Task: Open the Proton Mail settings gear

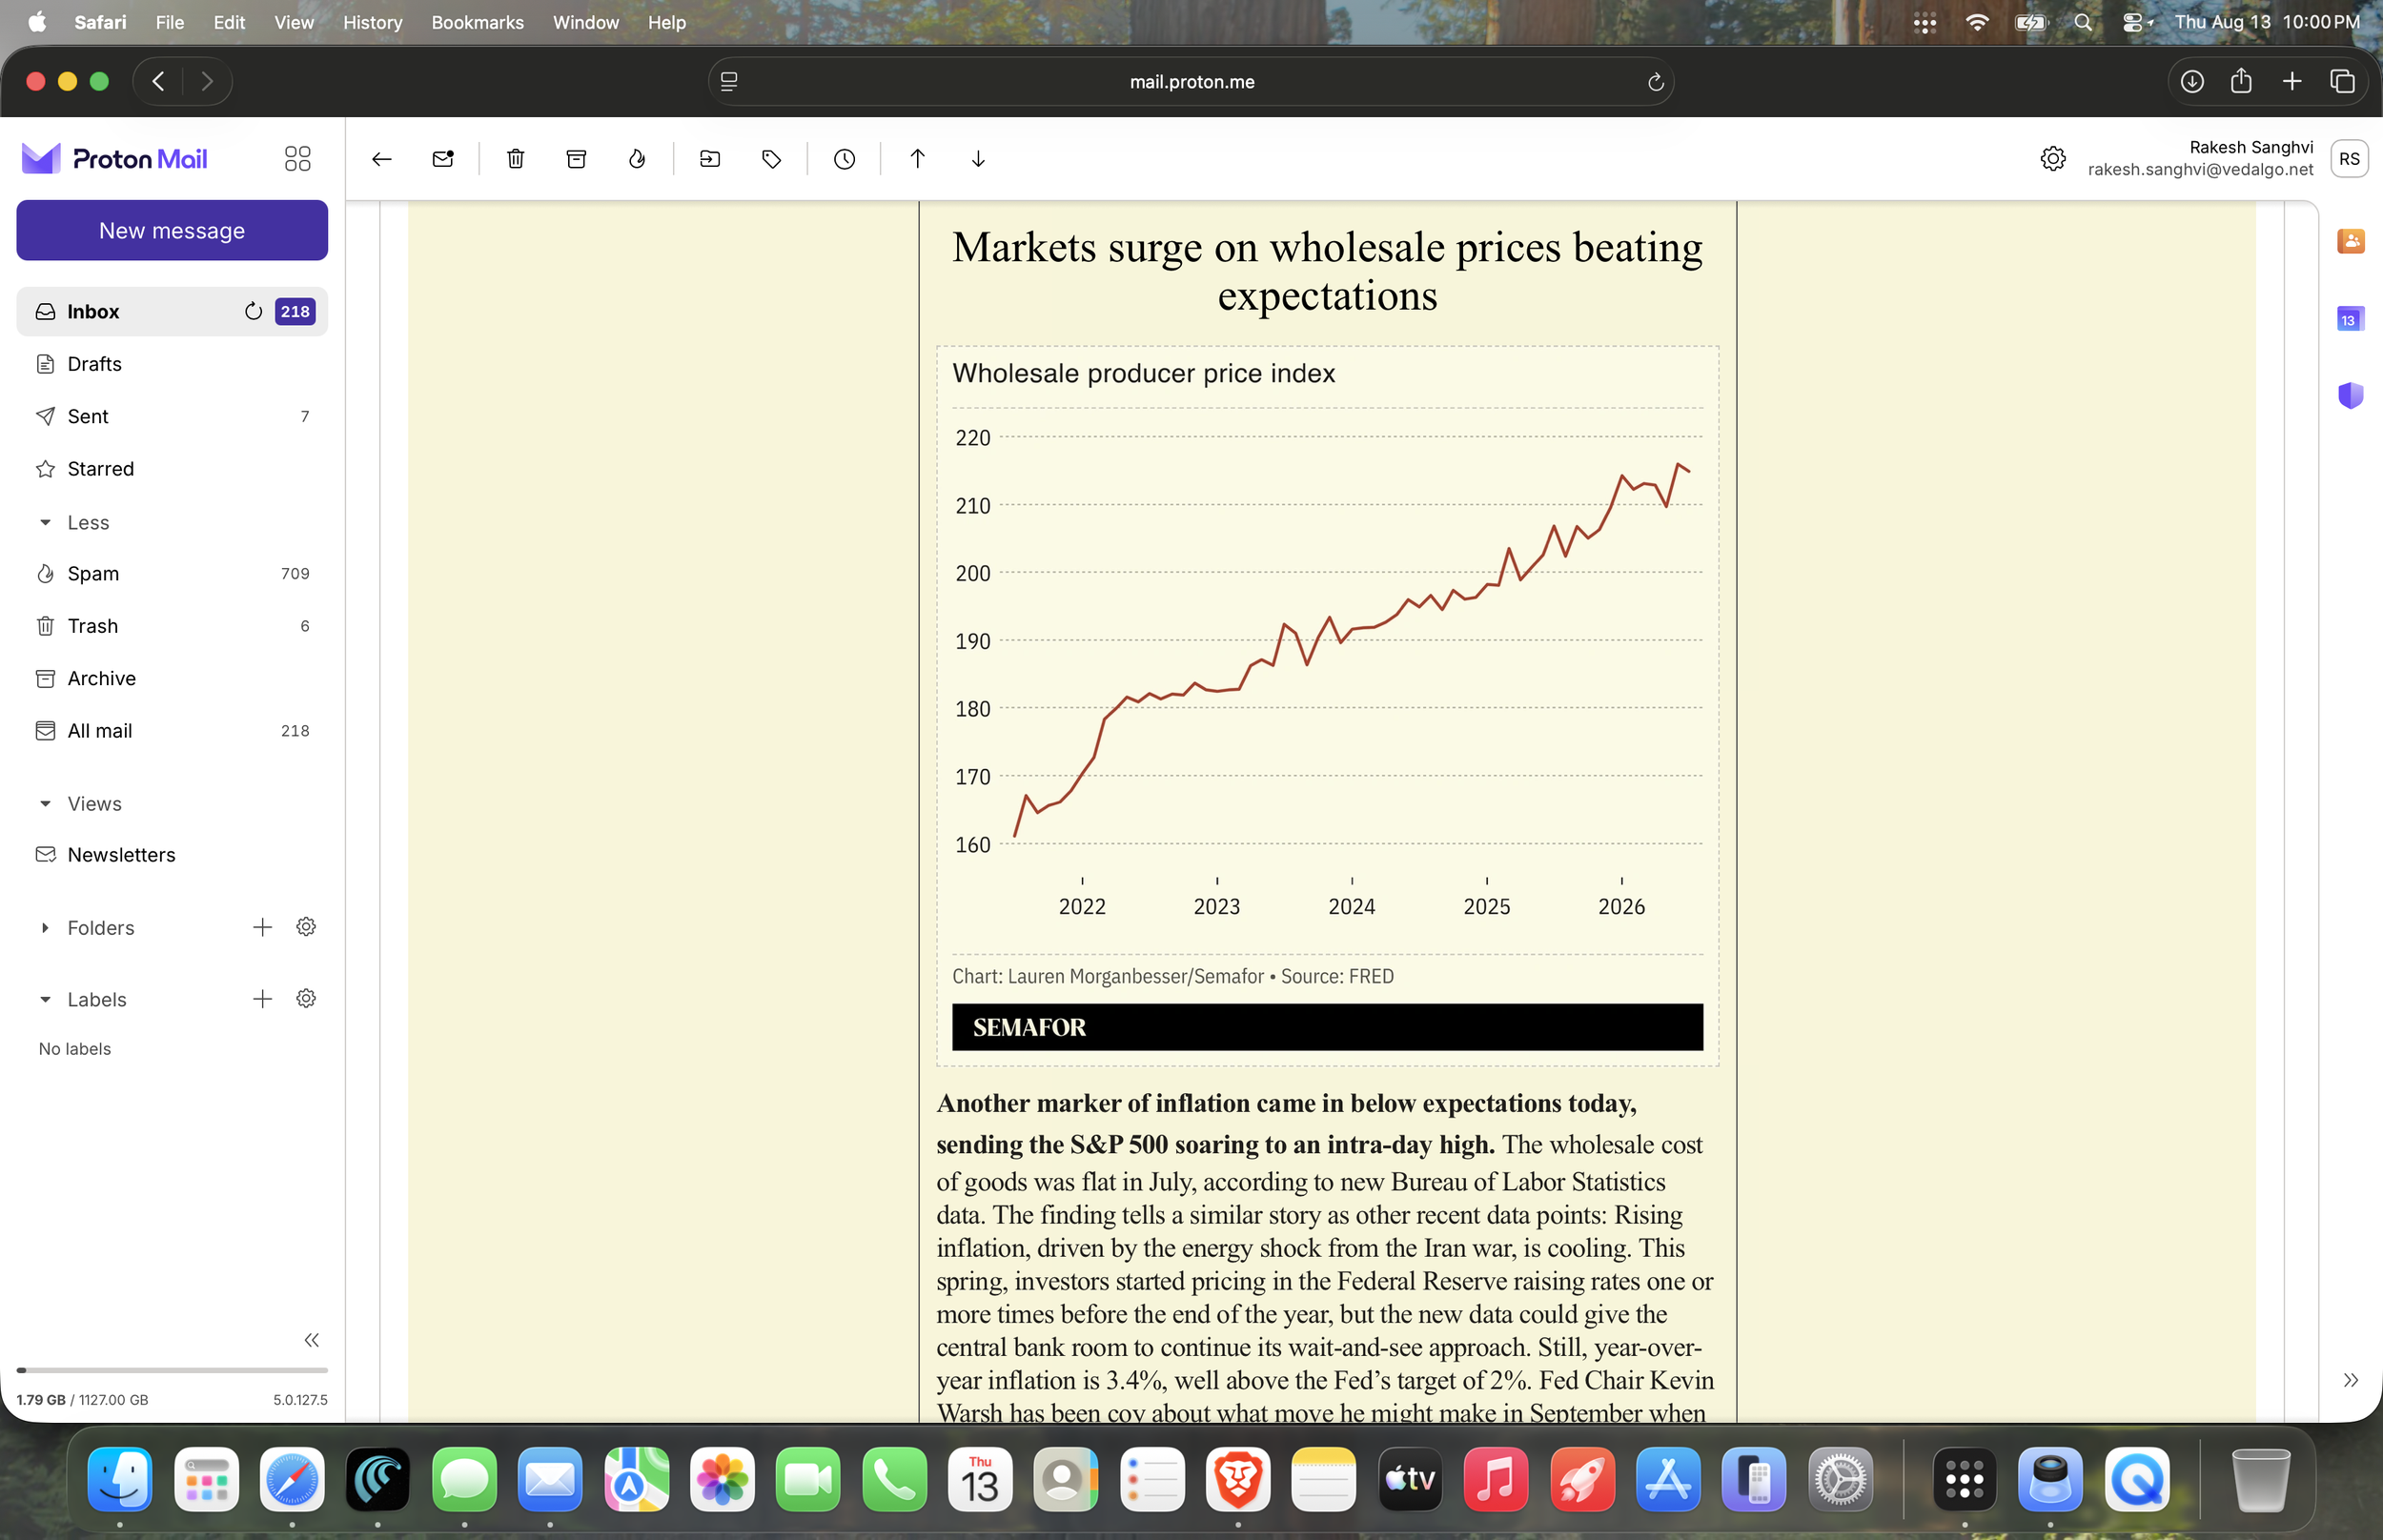Action: point(2052,159)
